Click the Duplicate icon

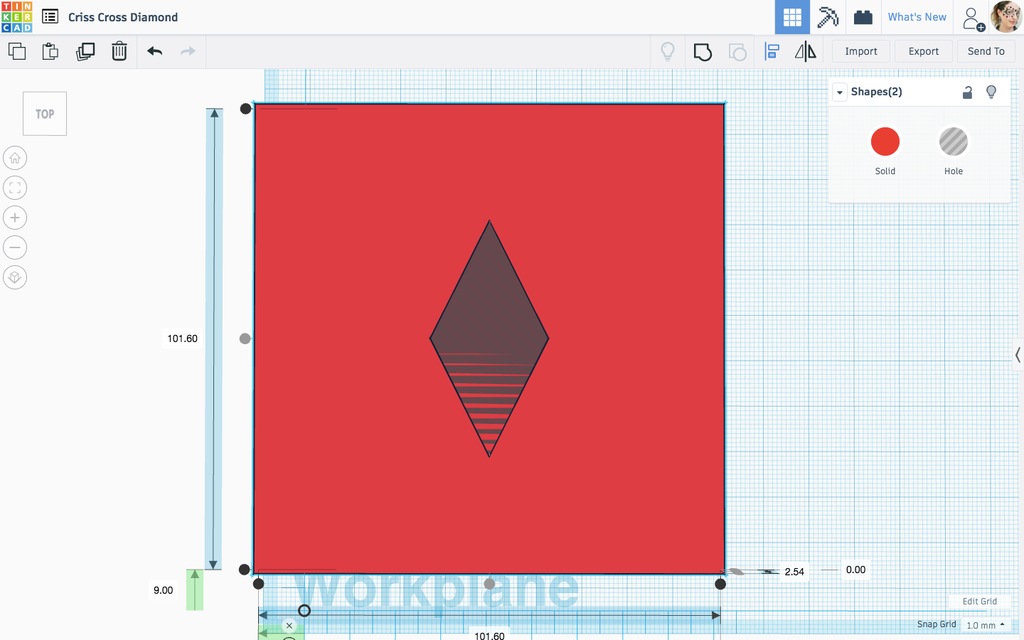click(x=86, y=51)
